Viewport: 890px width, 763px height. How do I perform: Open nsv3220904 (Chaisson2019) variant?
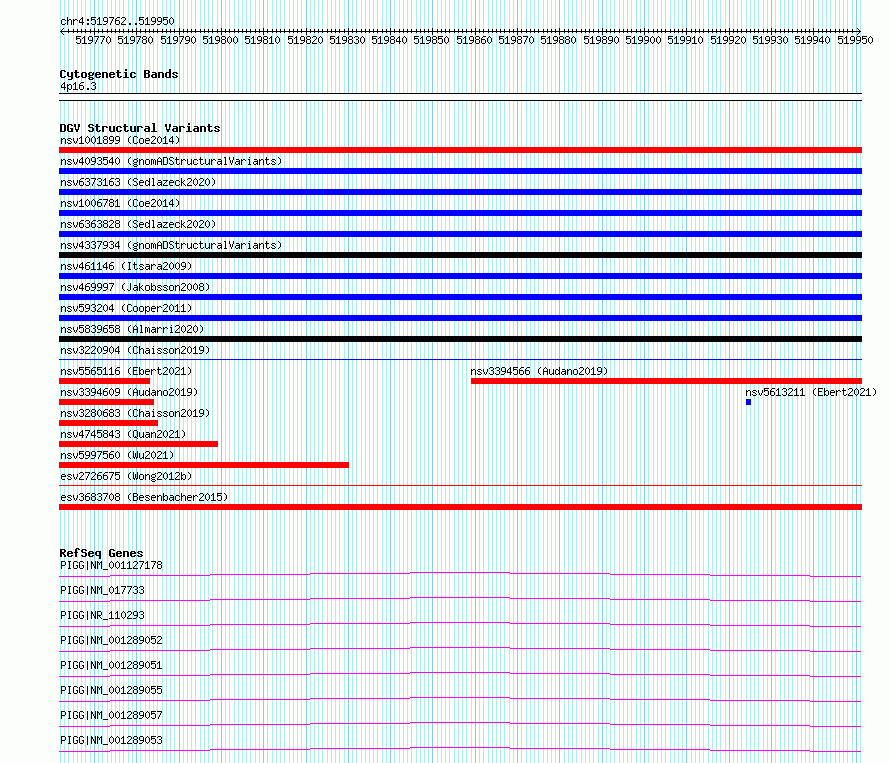coord(135,350)
